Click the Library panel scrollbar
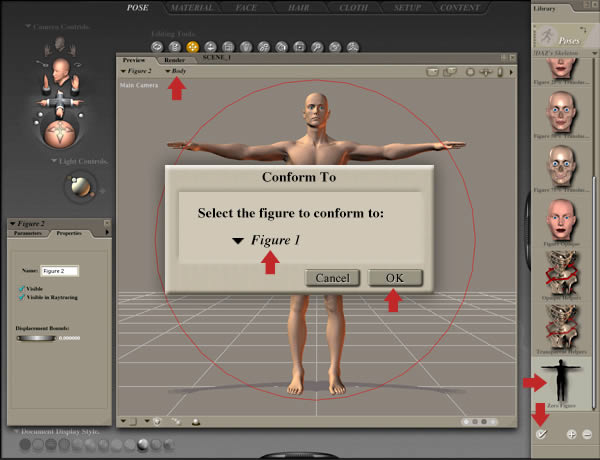 [594, 293]
